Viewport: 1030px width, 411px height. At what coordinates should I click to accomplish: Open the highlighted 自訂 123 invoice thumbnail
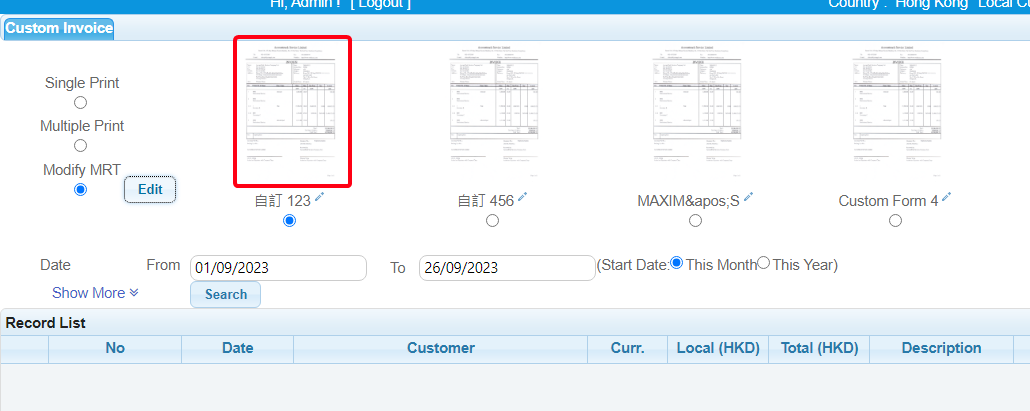pos(292,112)
